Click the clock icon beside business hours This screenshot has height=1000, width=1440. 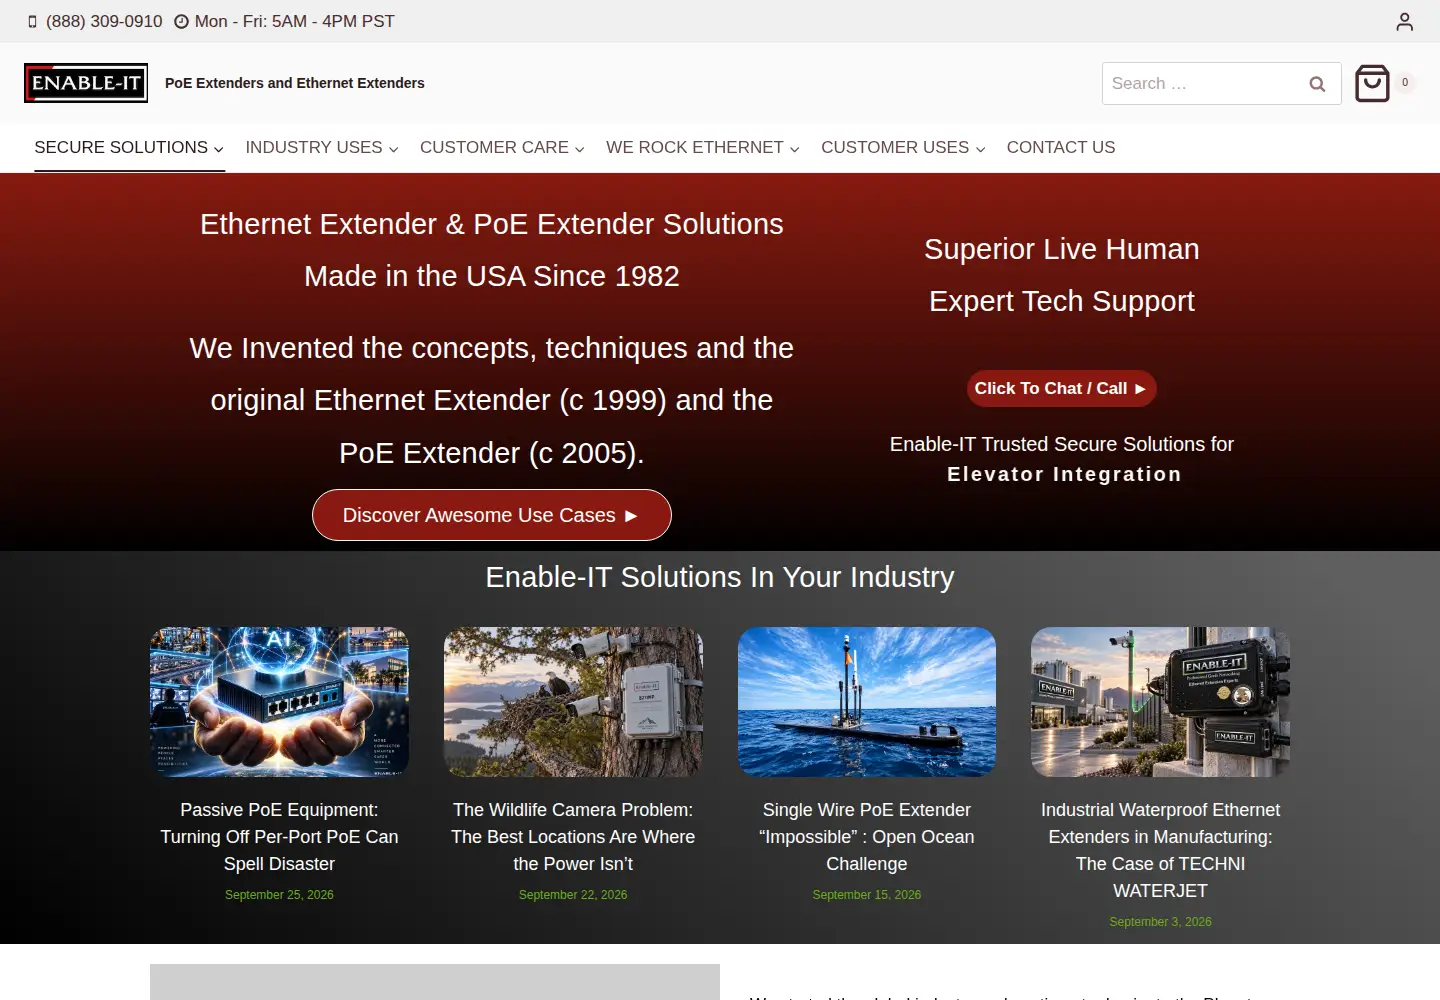point(181,22)
